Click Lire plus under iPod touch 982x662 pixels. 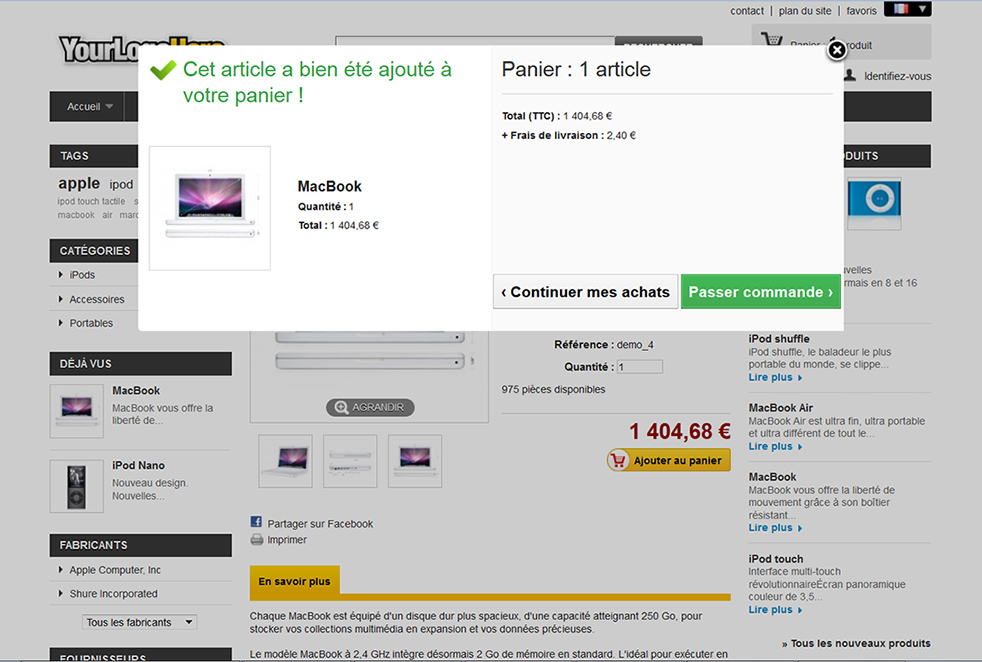[x=775, y=609]
